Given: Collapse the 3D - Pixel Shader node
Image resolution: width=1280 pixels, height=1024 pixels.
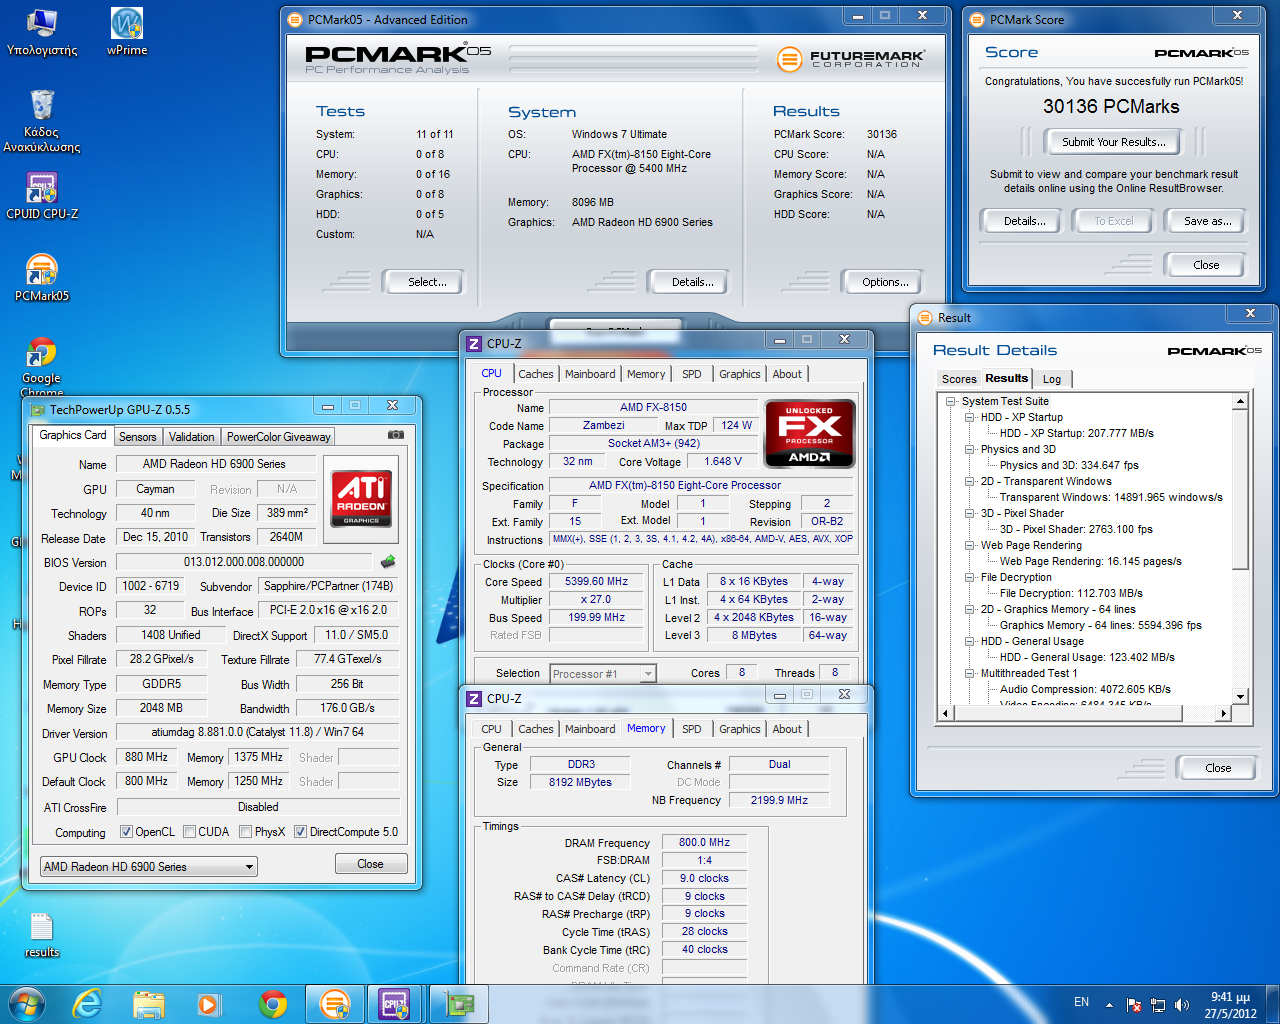Looking at the screenshot, I should (970, 513).
